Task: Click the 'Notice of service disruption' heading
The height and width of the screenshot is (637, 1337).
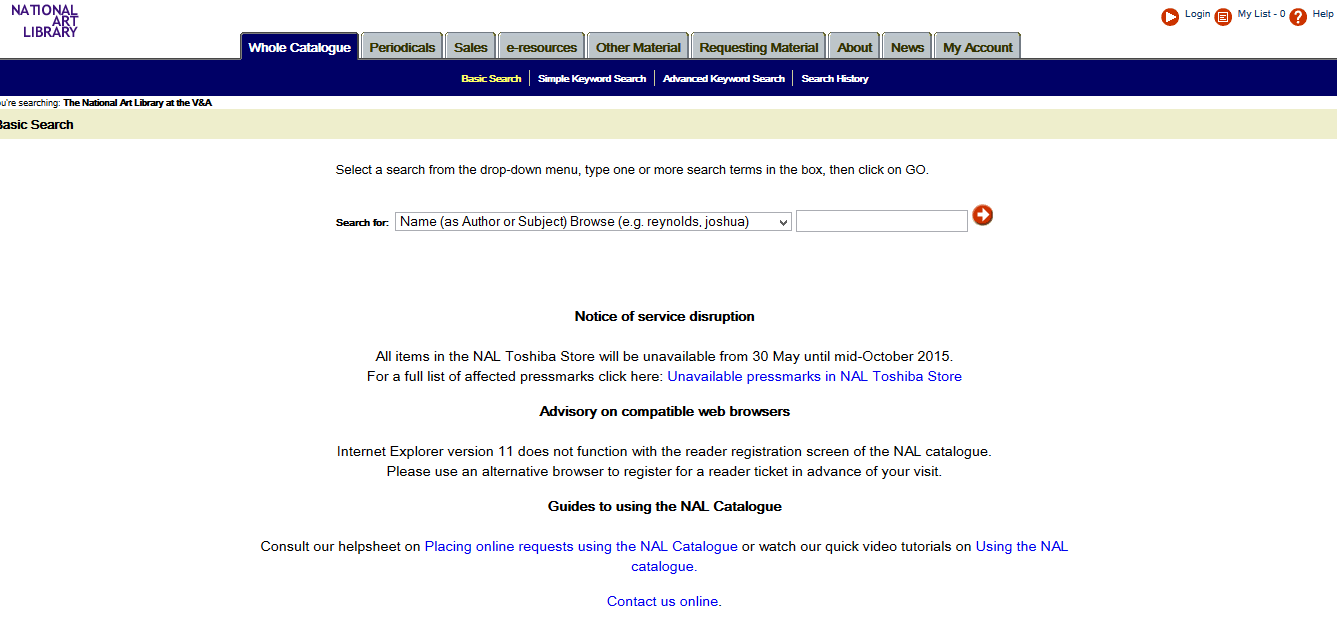Action: (x=664, y=316)
